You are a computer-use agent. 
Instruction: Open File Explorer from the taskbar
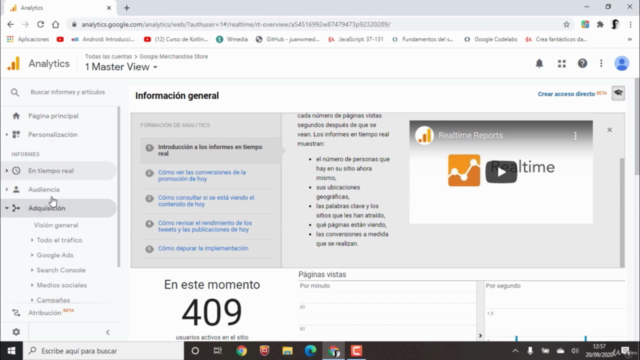287,351
